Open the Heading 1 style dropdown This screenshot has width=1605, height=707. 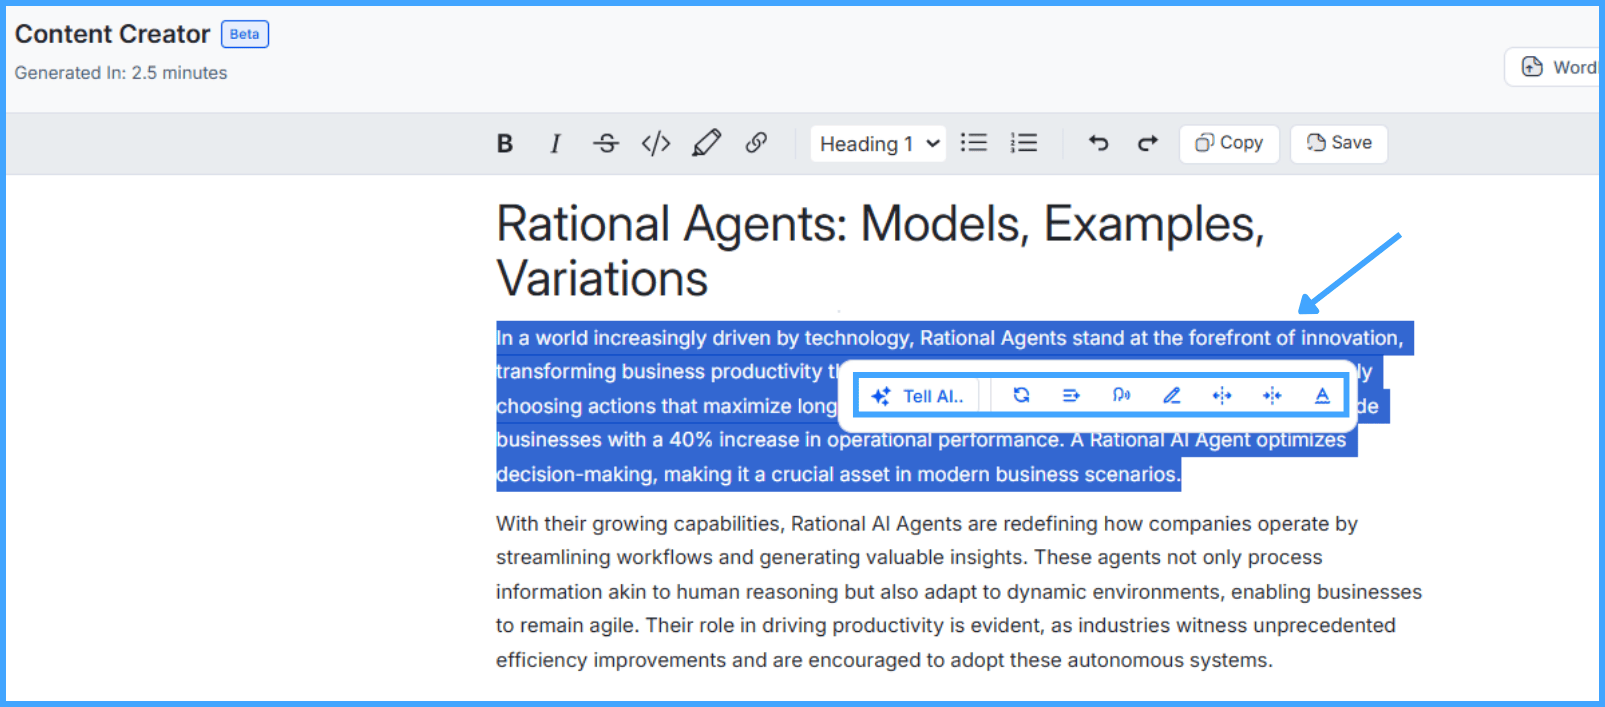(878, 144)
